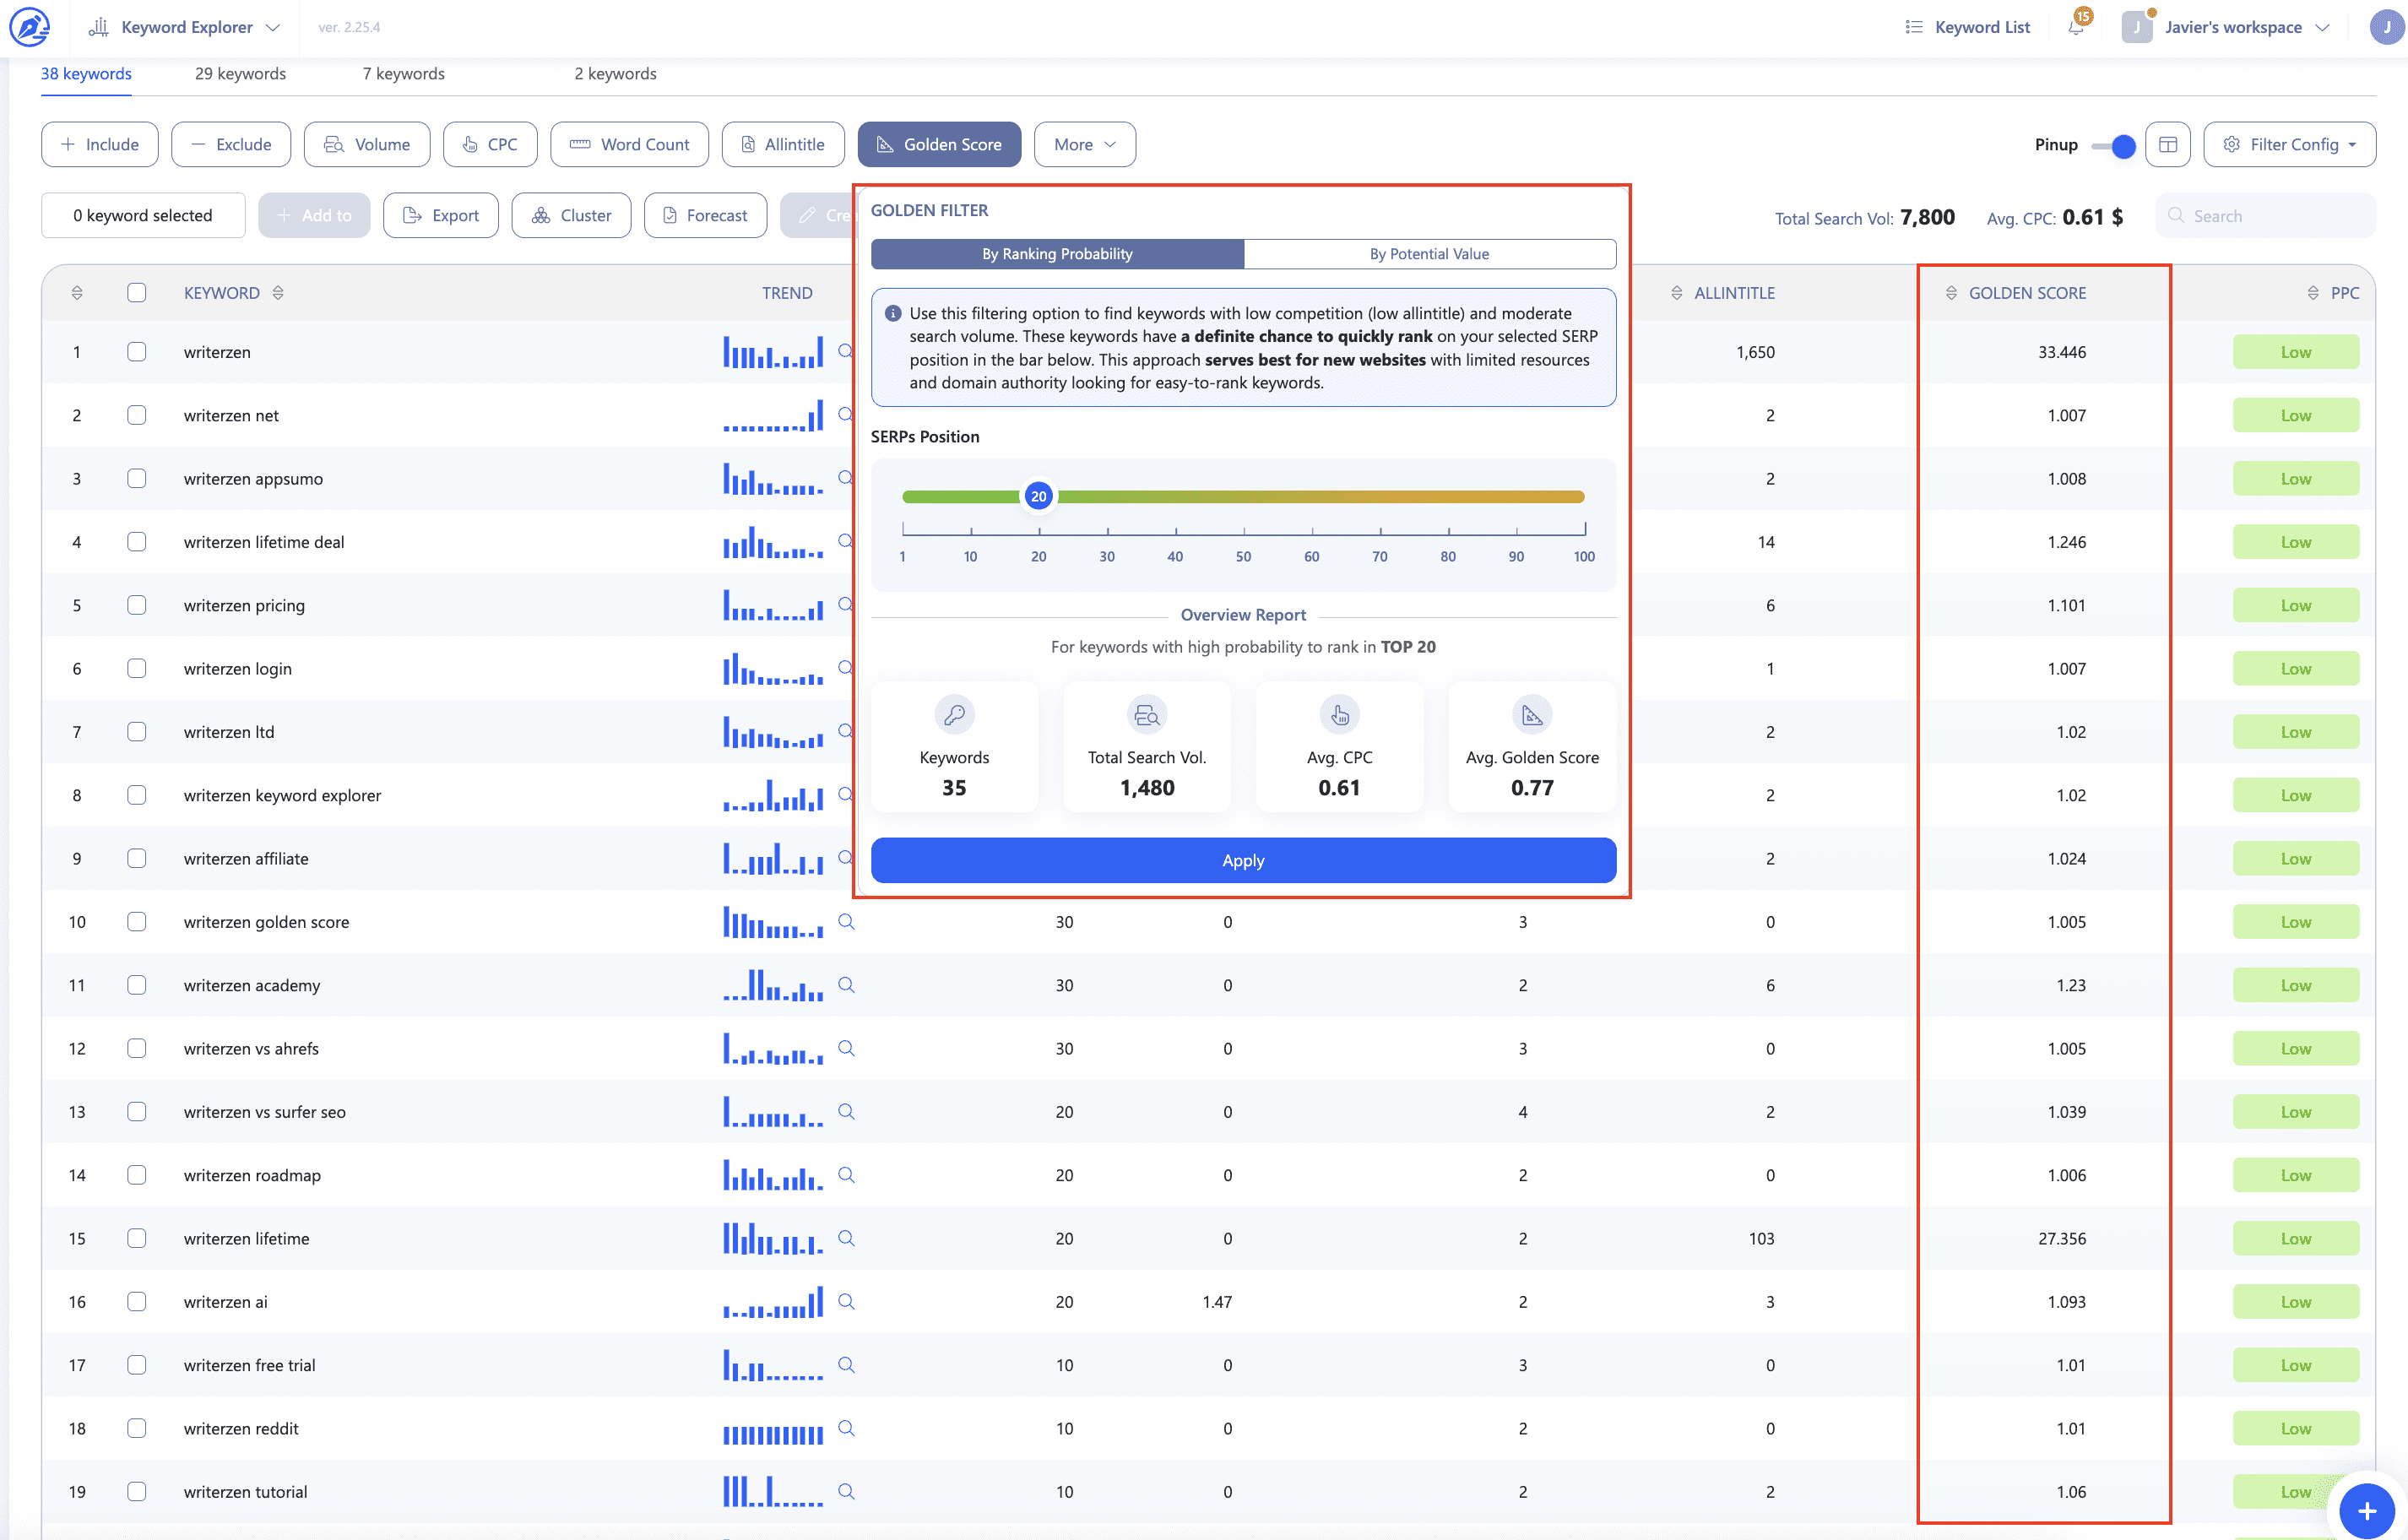Viewport: 2408px width, 1540px height.
Task: Check the writerzen keyword row checkbox
Action: point(137,352)
